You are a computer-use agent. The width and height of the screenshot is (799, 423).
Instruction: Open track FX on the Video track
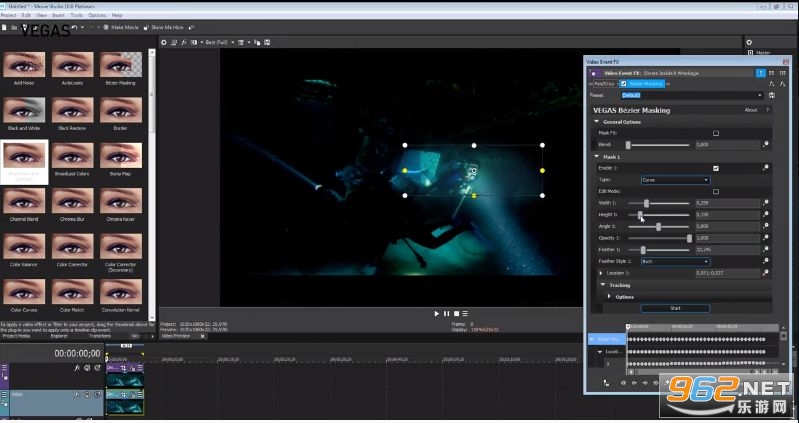(x=78, y=394)
